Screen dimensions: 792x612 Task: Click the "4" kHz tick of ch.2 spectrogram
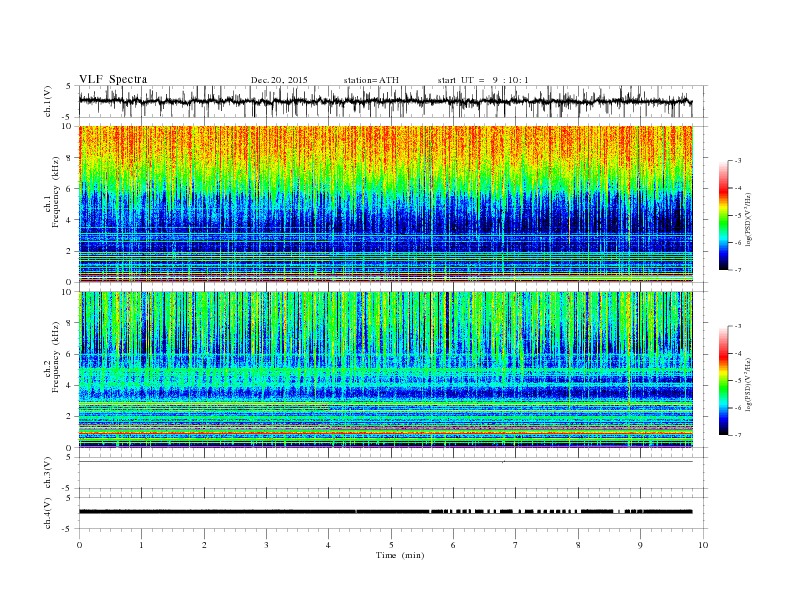pos(70,385)
